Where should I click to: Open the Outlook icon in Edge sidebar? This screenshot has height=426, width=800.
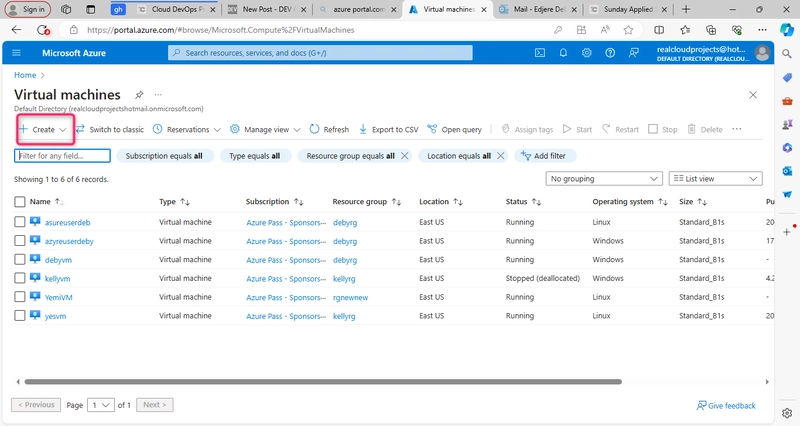tap(787, 171)
